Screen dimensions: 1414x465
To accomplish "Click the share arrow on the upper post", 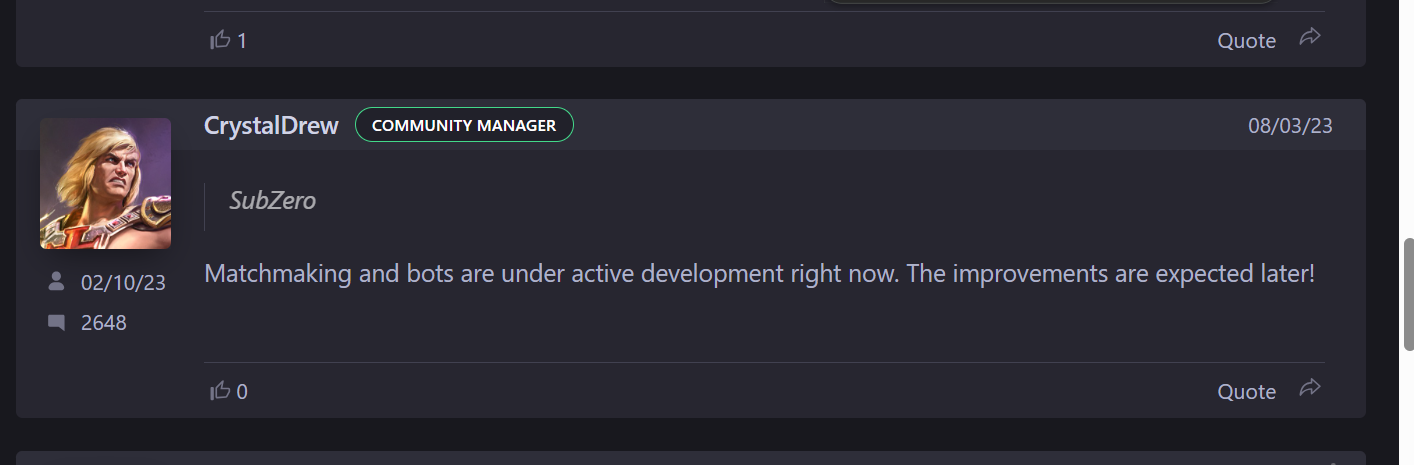I will pyautogui.click(x=1310, y=37).
